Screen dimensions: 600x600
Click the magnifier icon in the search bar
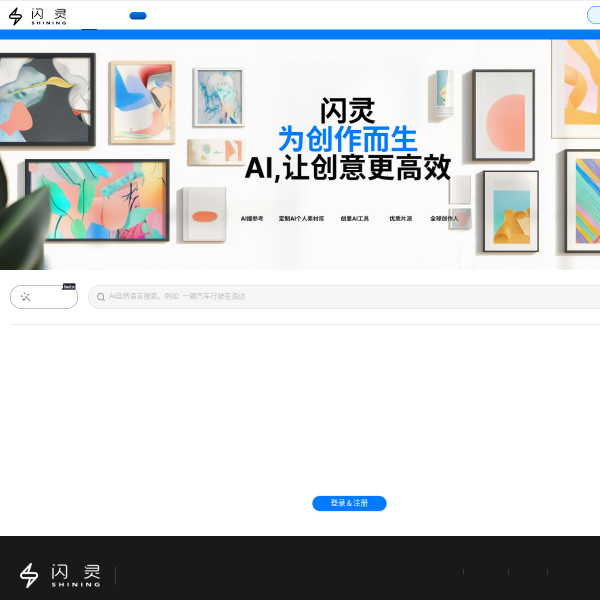coord(101,297)
